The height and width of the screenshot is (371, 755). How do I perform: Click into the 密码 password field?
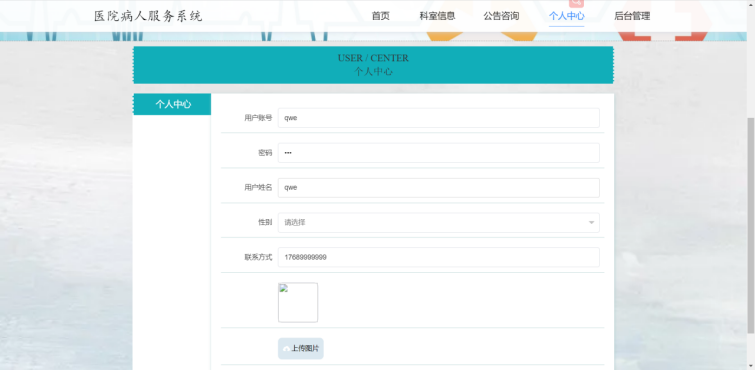point(439,153)
